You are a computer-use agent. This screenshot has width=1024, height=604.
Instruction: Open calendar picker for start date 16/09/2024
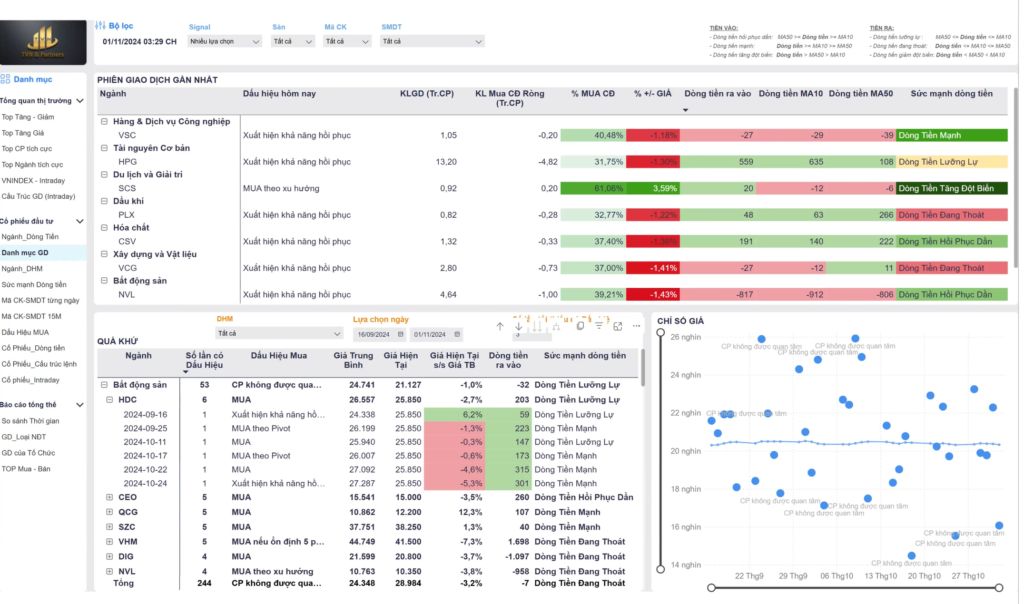(x=400, y=334)
